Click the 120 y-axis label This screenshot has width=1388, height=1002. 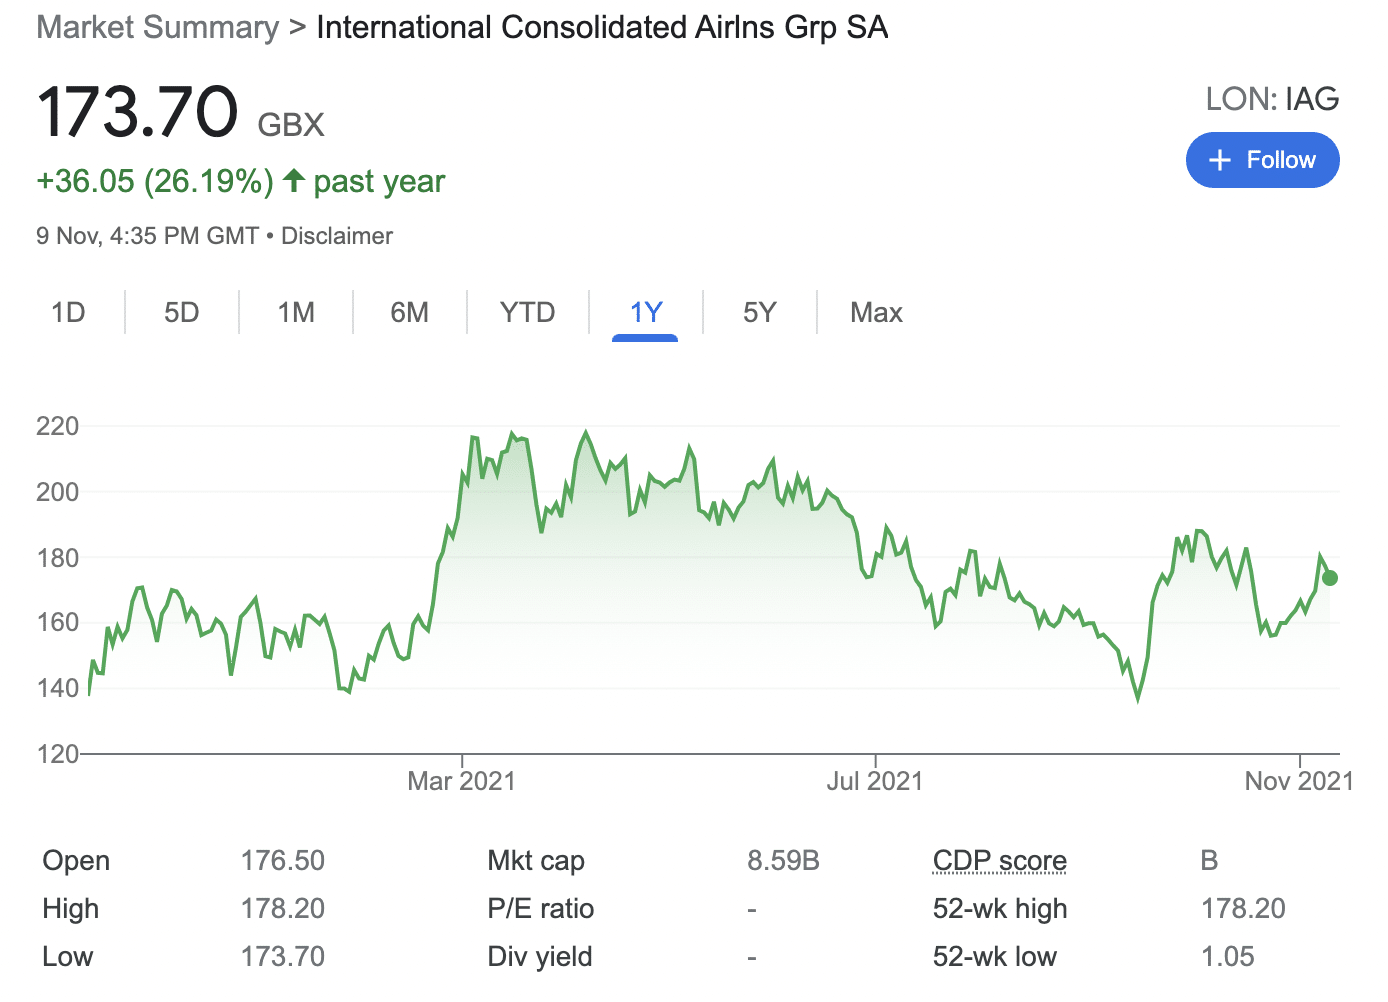click(57, 754)
